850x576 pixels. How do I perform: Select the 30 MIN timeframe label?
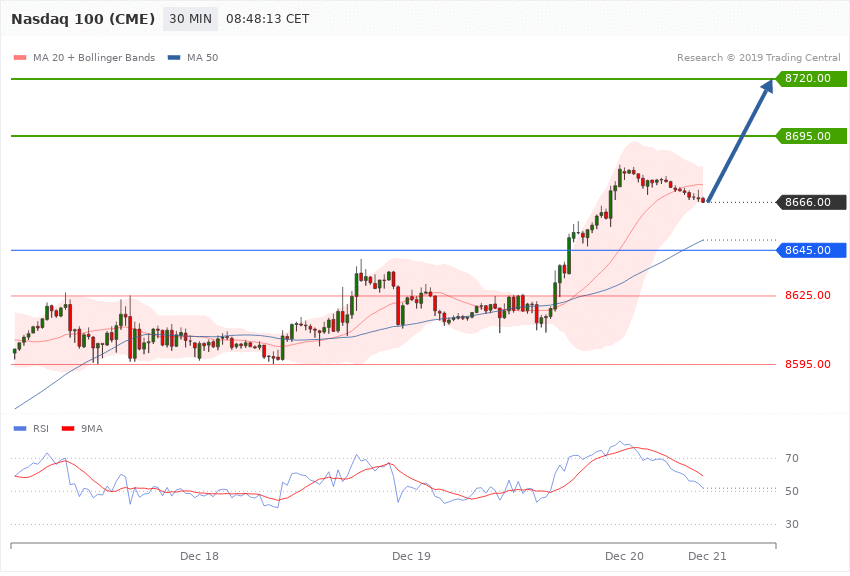click(190, 19)
